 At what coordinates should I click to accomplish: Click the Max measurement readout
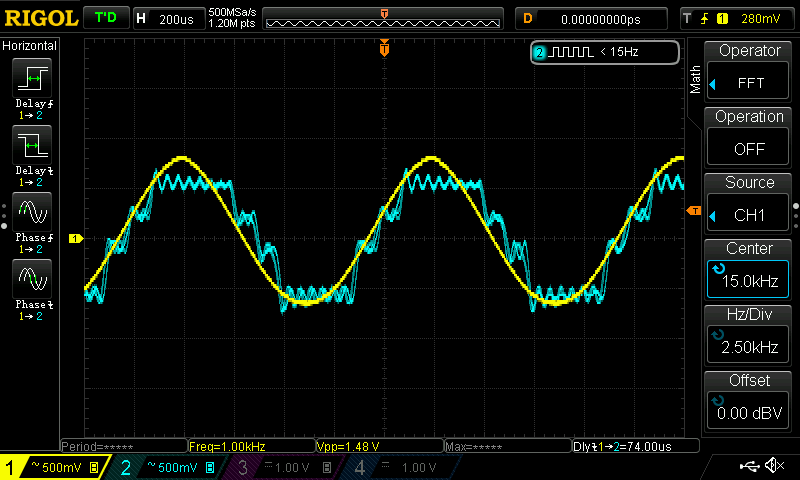(x=508, y=446)
